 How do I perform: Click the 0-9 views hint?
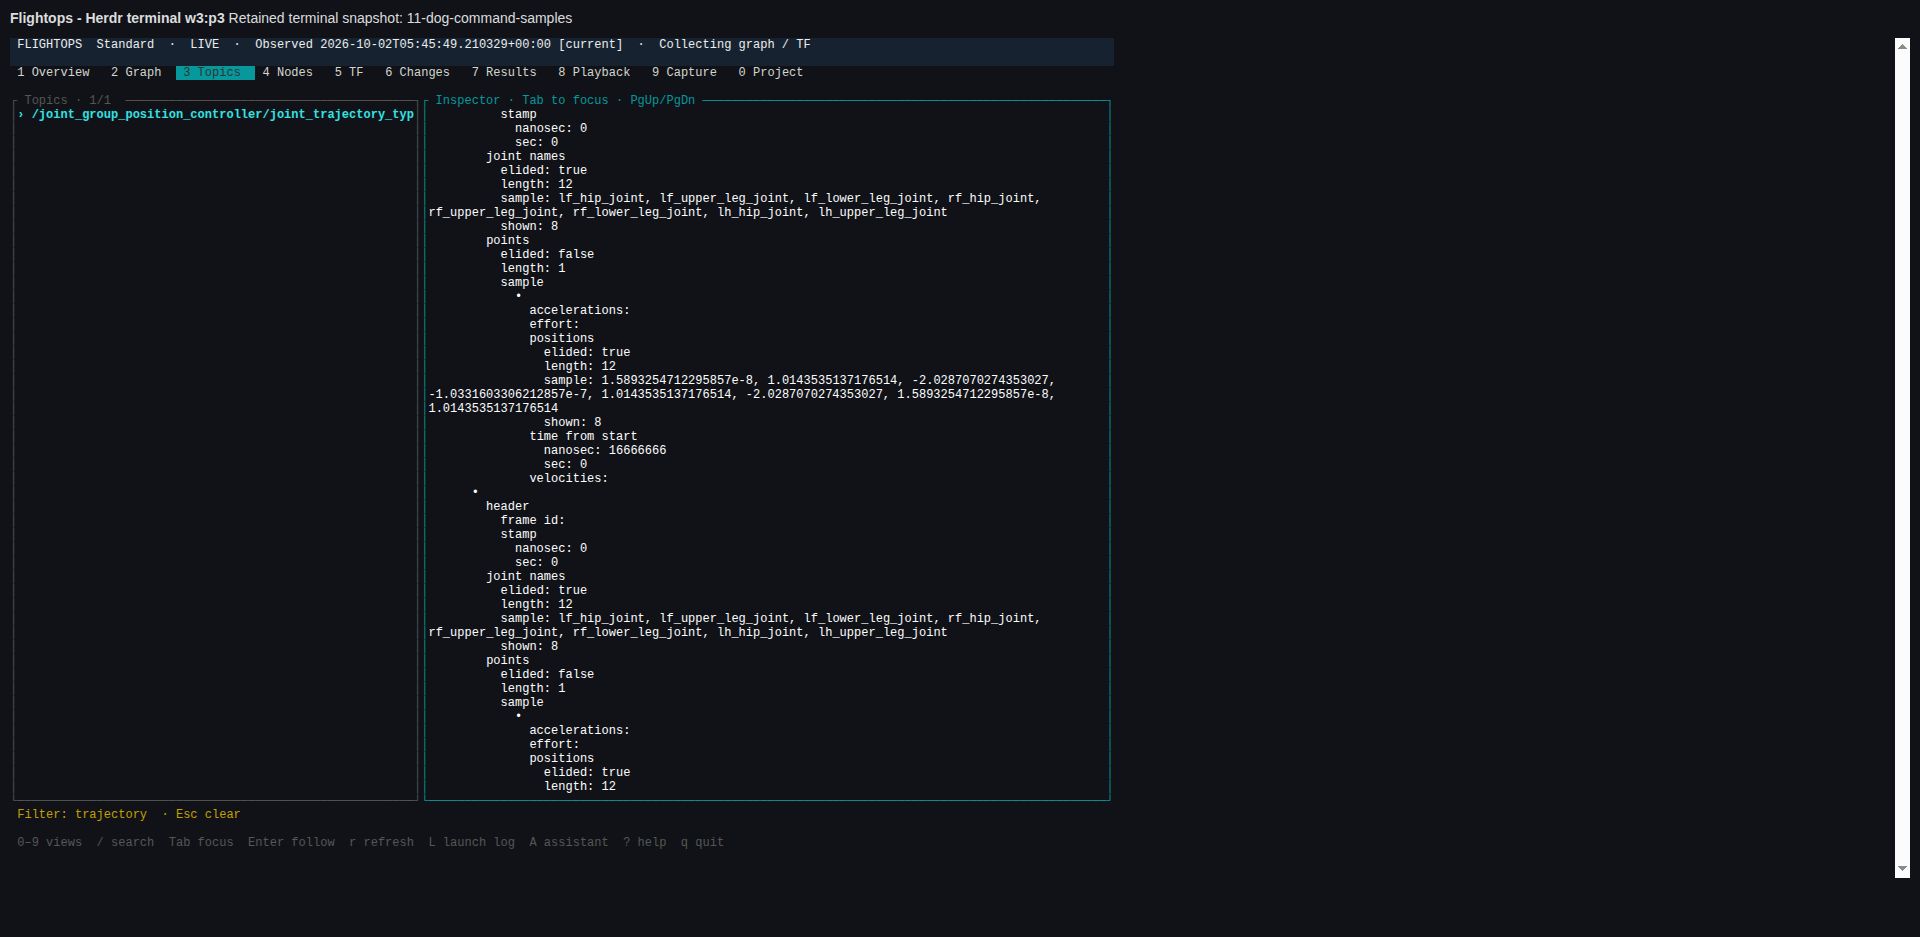pos(50,842)
